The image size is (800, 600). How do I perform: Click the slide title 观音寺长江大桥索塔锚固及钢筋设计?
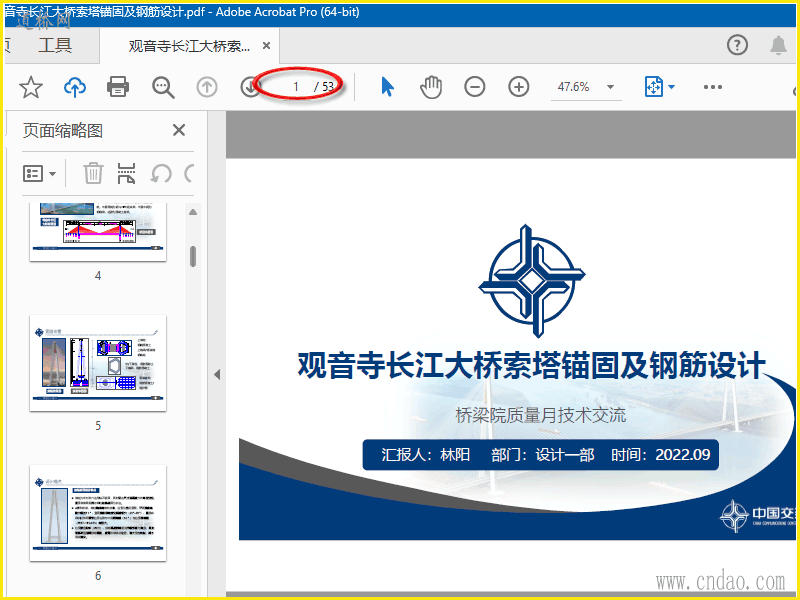click(x=531, y=365)
